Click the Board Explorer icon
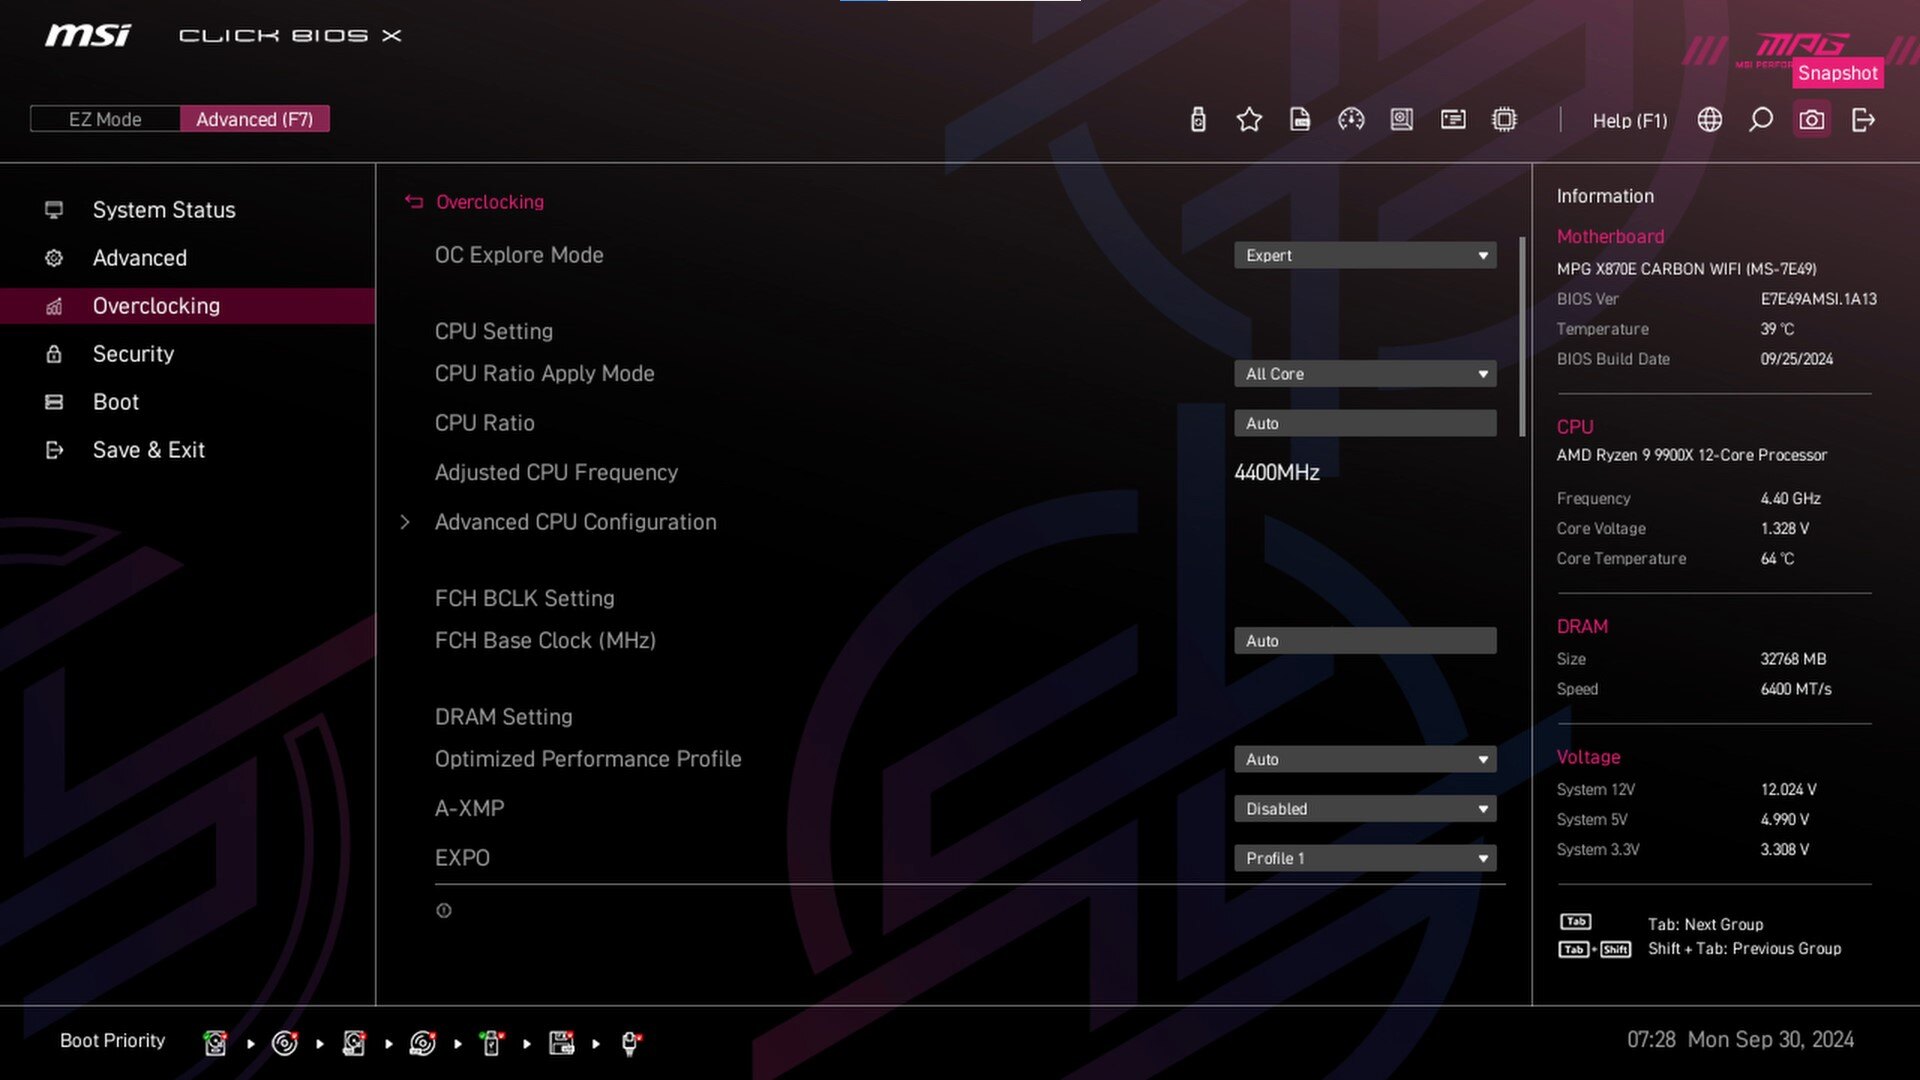The image size is (1920, 1080). pyautogui.click(x=1503, y=119)
